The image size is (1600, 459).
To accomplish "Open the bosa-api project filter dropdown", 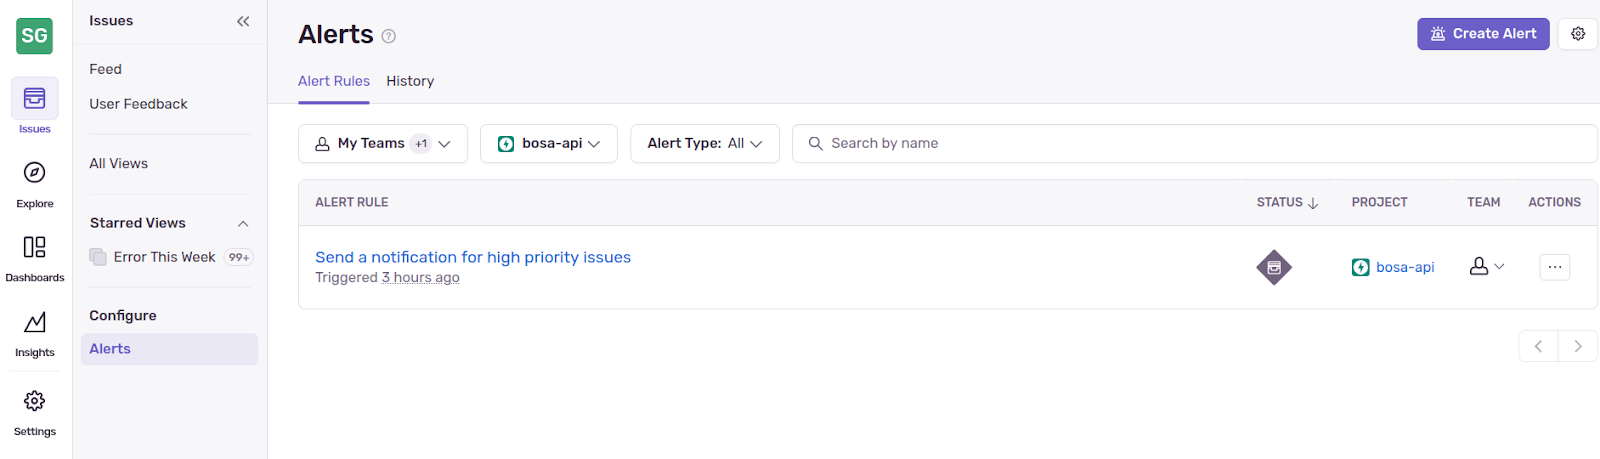I will (x=549, y=144).
